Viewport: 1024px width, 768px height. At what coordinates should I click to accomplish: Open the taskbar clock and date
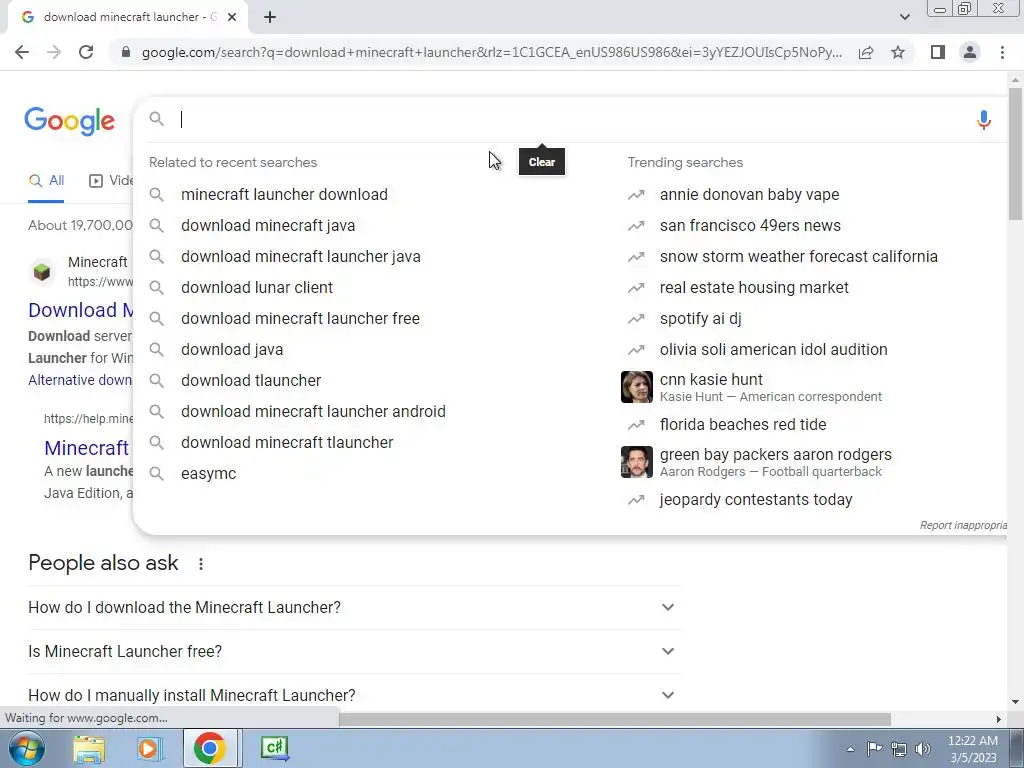973,749
